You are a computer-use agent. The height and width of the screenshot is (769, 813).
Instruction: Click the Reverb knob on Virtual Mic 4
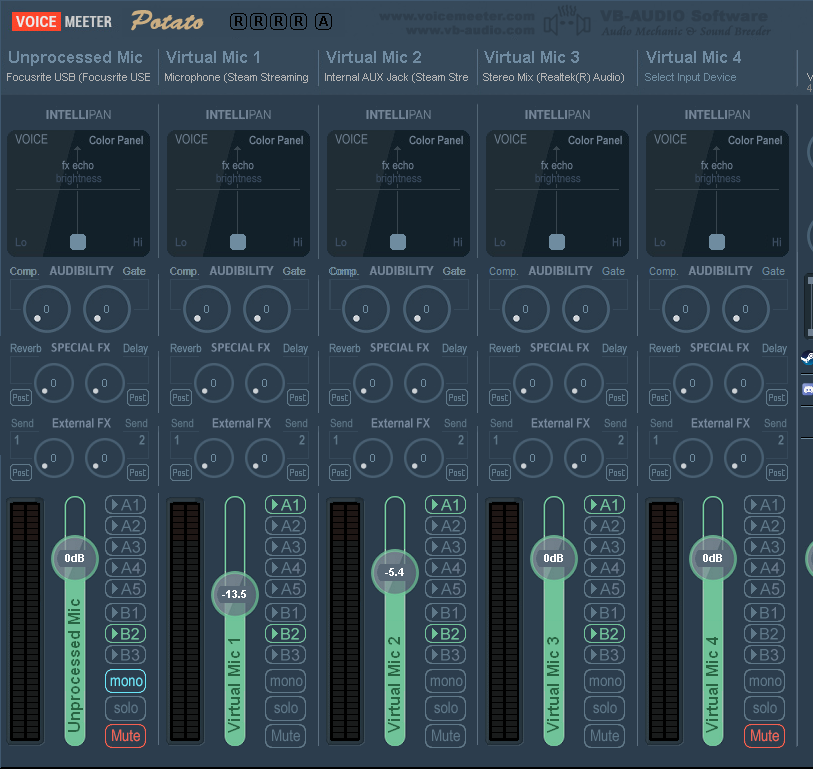(x=692, y=383)
